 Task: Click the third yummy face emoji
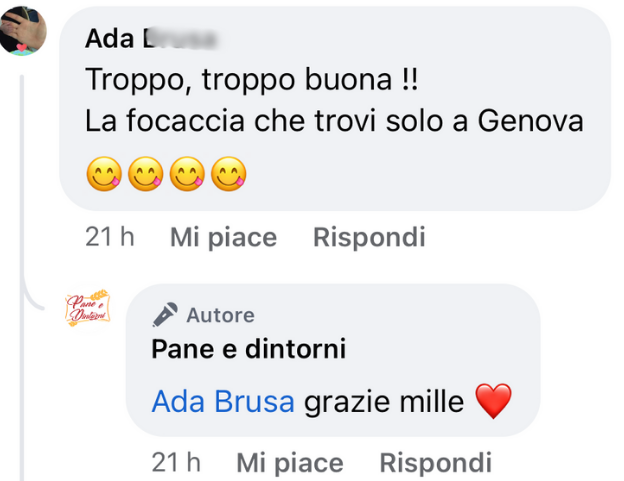[x=186, y=174]
